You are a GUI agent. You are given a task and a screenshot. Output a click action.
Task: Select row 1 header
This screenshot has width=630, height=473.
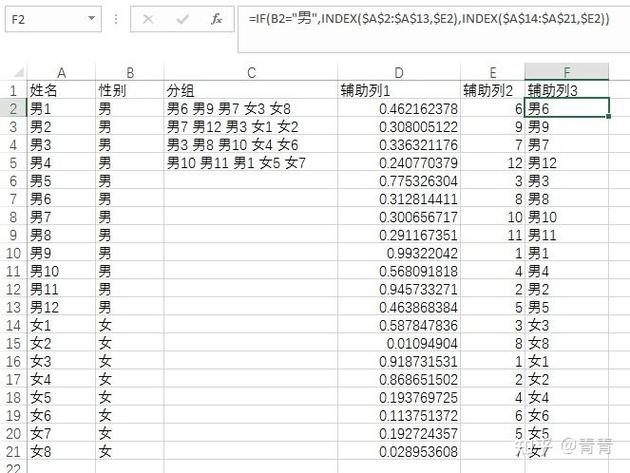click(x=13, y=90)
